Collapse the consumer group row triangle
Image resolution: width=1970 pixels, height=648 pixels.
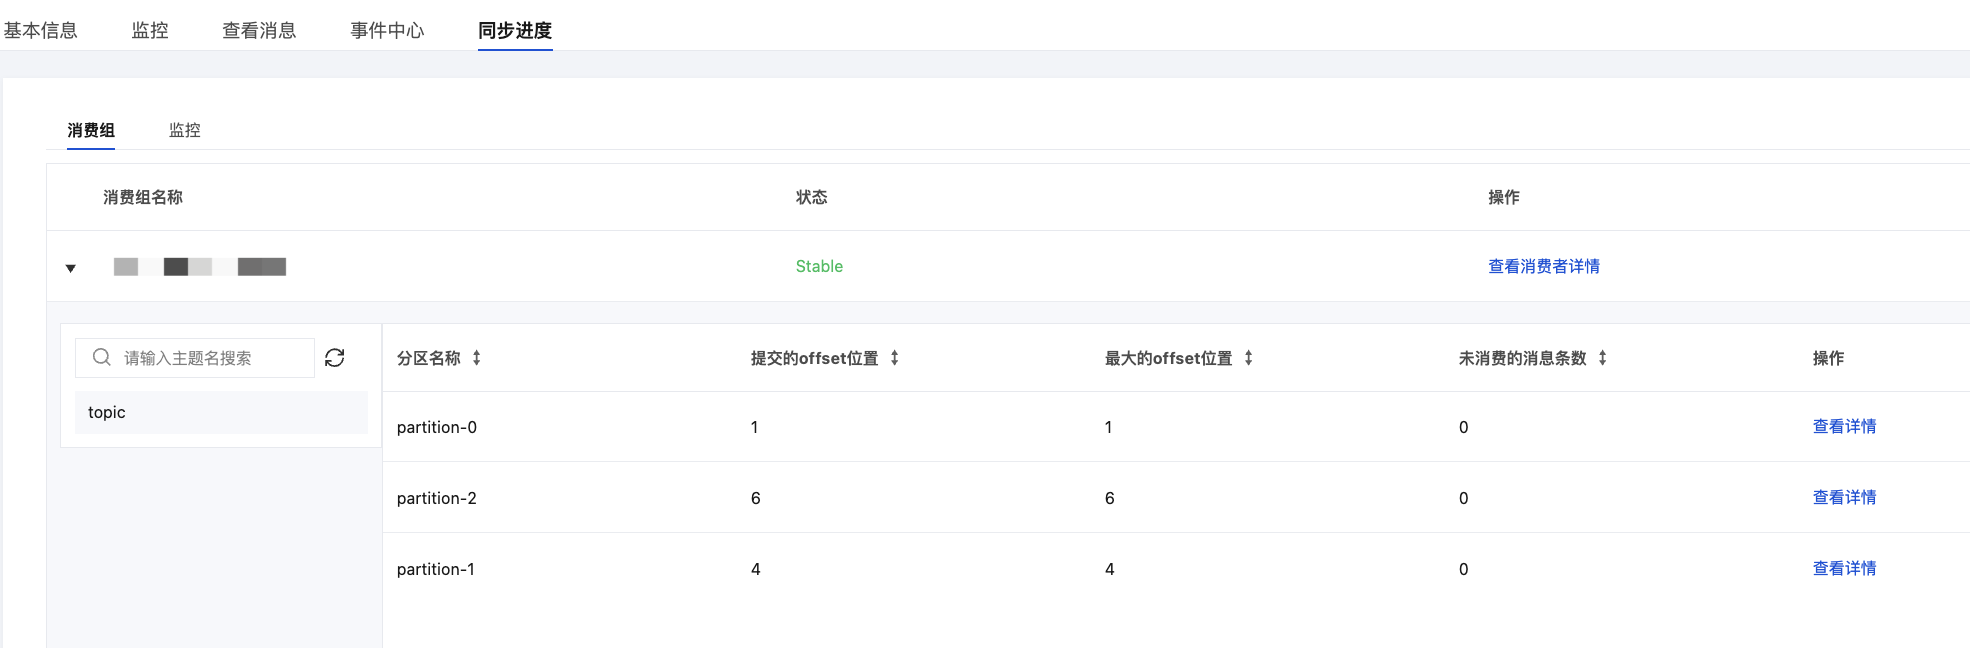[71, 268]
